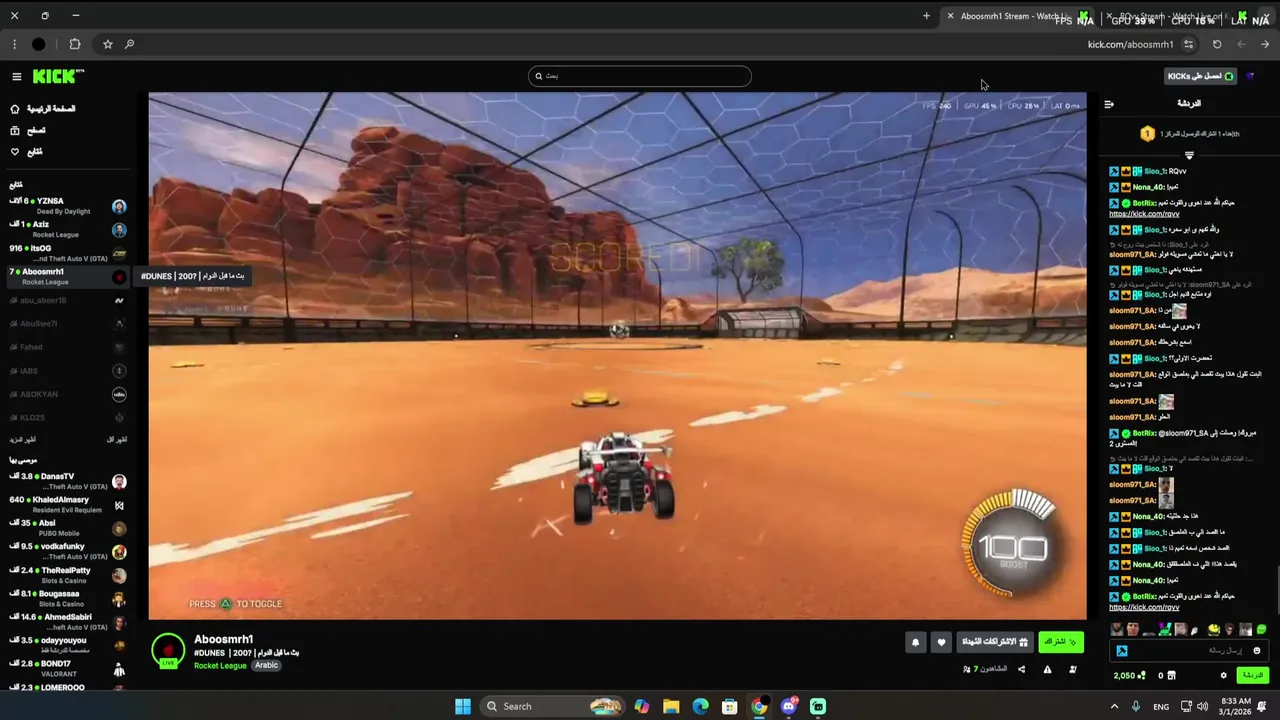Open the Rocket League category link
Viewport: 1280px width, 720px height.
(220, 665)
